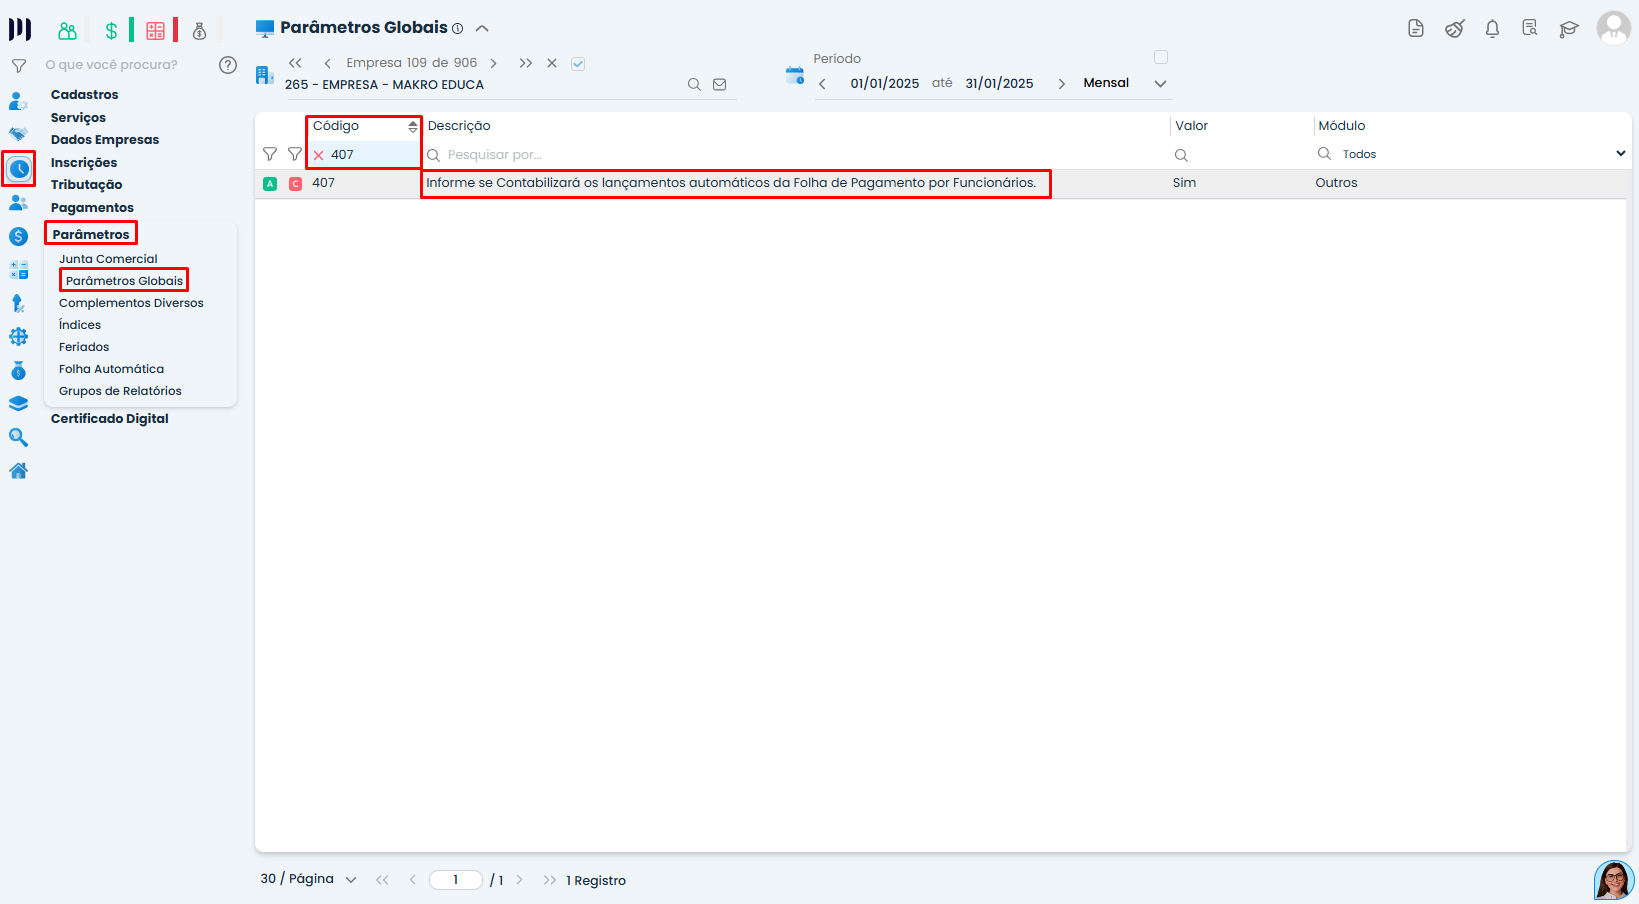Open the Certificado Digital link

click(110, 419)
